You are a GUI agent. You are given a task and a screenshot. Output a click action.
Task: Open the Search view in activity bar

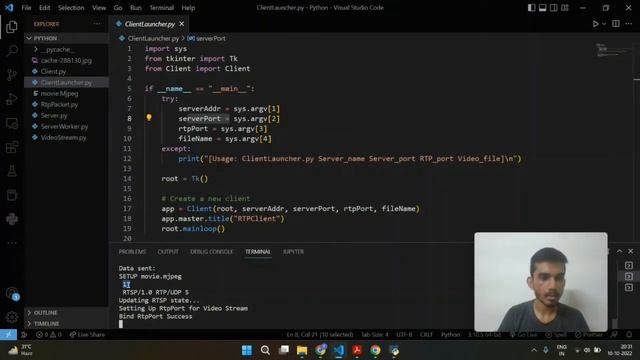click(12, 51)
